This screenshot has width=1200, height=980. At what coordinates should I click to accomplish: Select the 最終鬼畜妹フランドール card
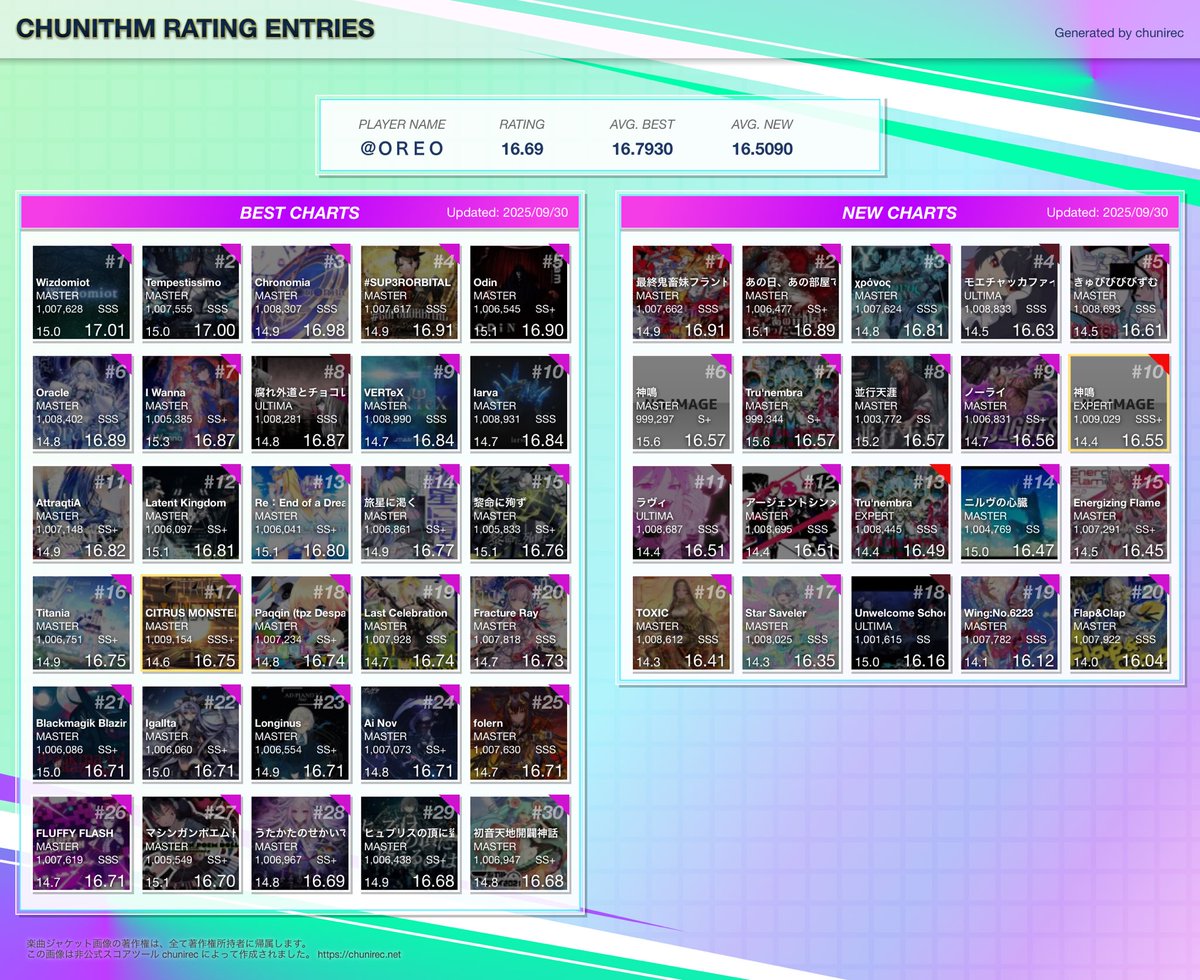682,292
